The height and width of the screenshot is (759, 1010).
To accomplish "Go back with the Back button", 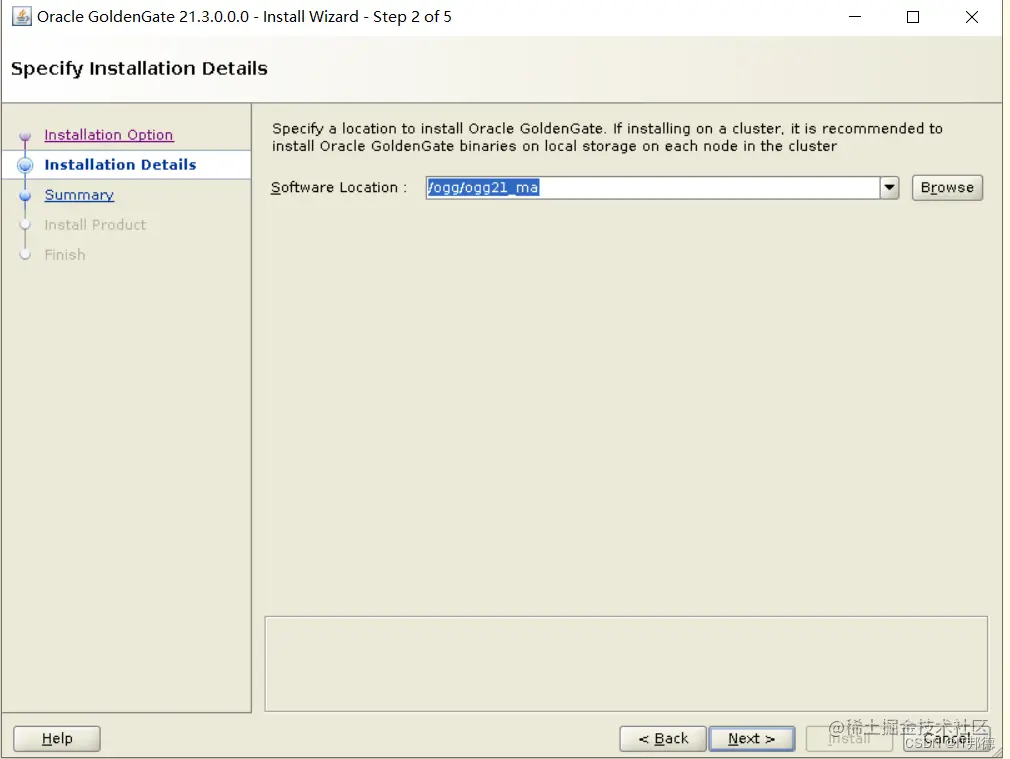I will [x=663, y=738].
